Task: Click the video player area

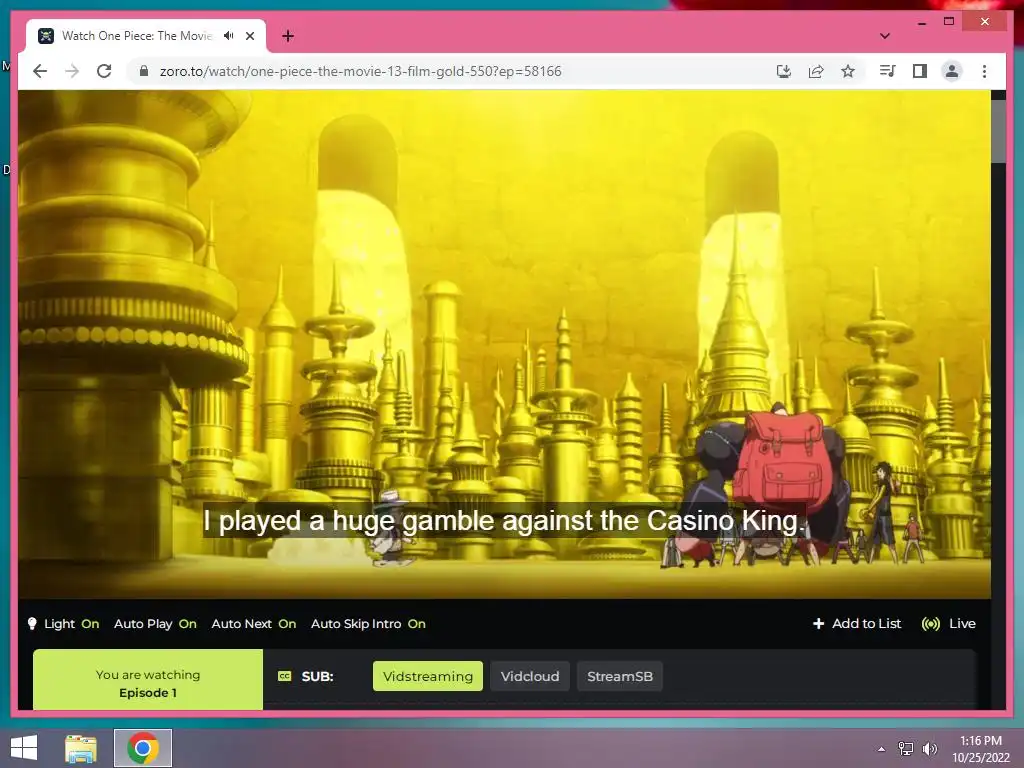Action: (504, 344)
